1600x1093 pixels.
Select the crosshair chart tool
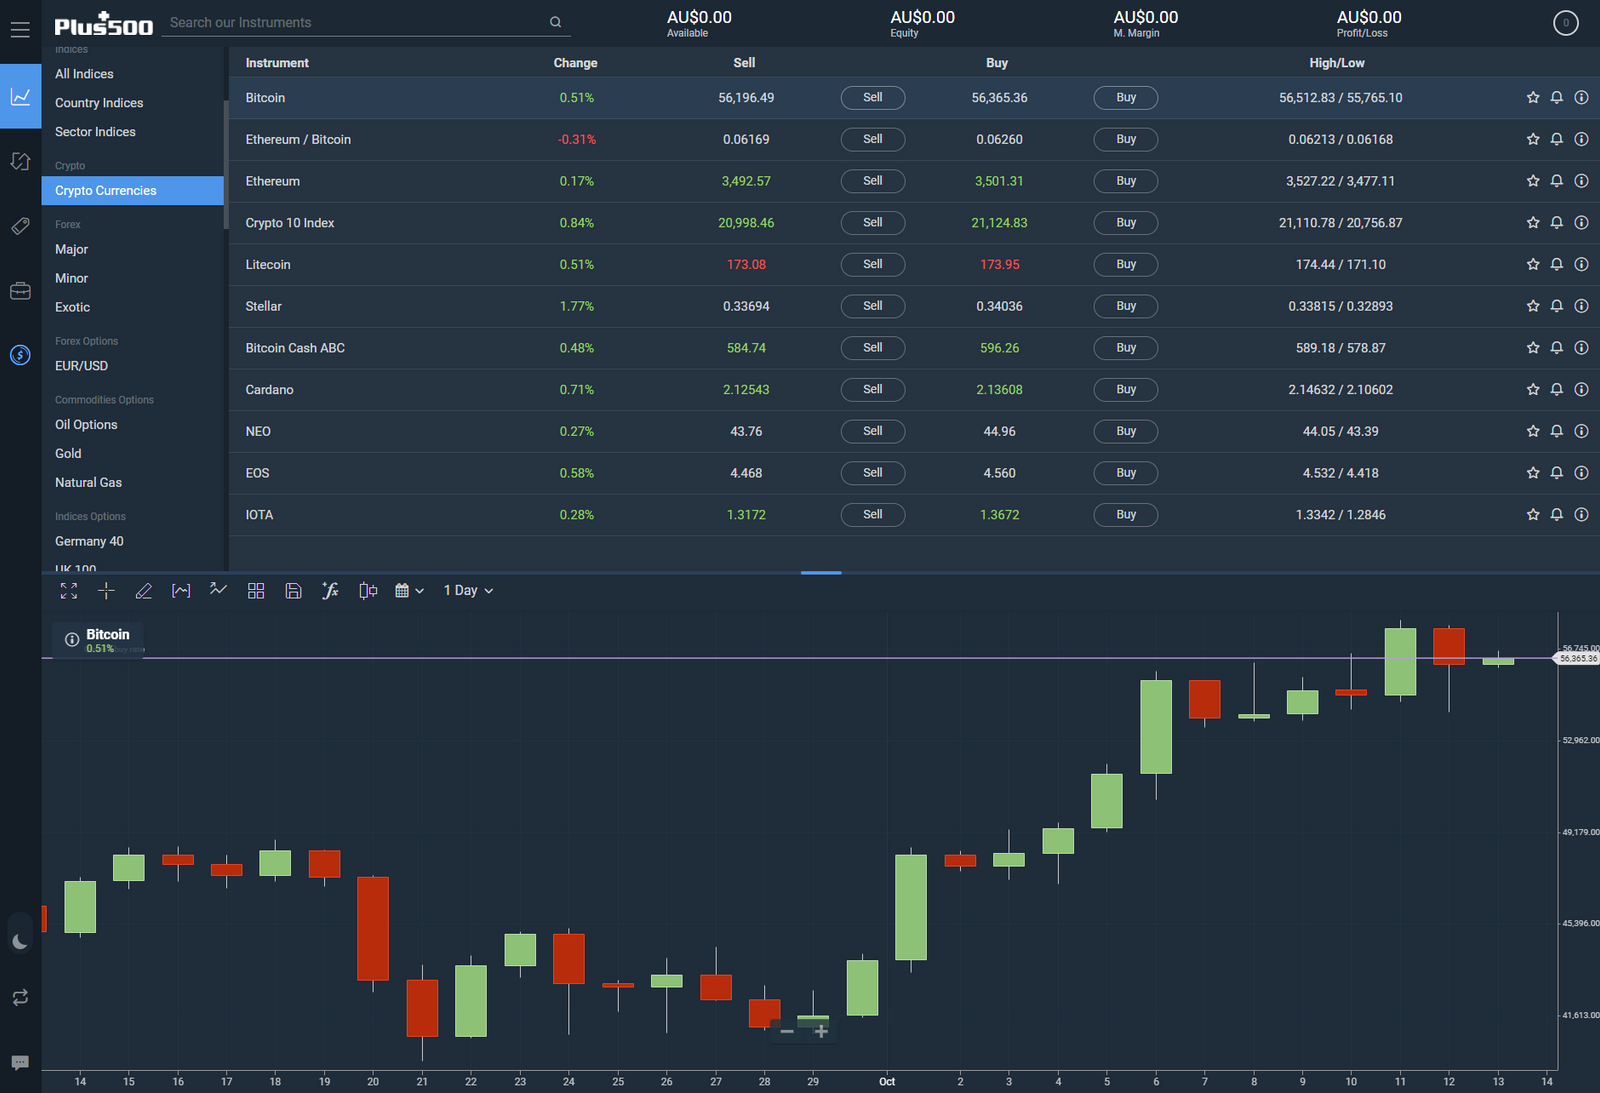point(106,591)
